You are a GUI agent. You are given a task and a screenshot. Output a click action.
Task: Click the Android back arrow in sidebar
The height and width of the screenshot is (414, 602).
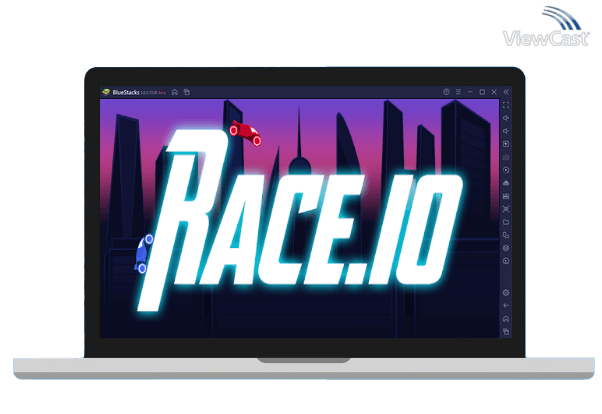point(506,306)
